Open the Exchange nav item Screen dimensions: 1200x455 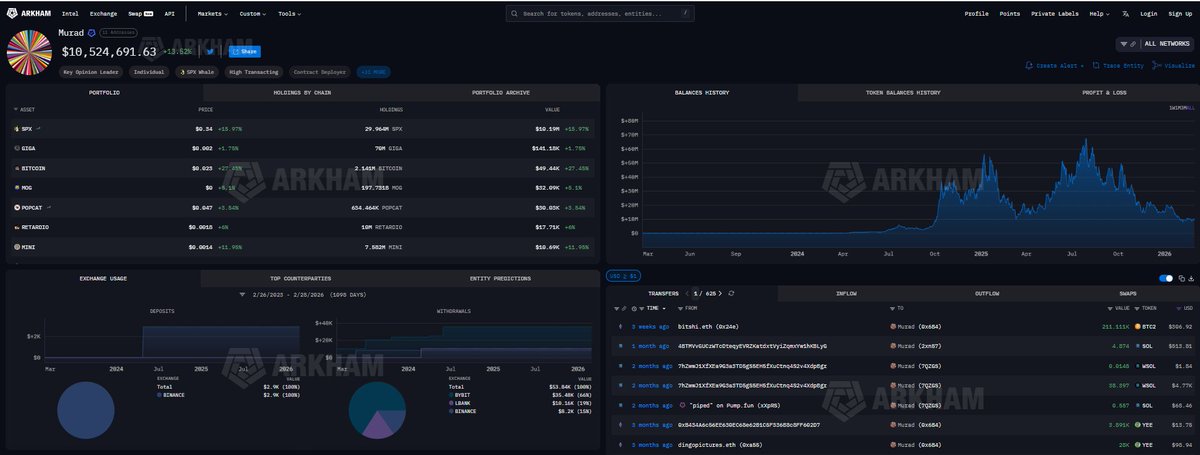103,14
